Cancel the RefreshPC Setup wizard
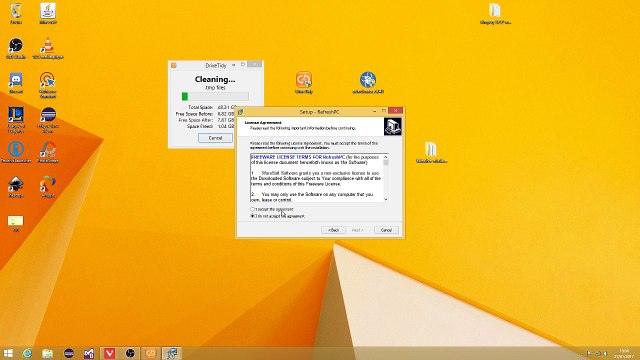Image resolution: width=640 pixels, height=360 pixels. tap(386, 230)
